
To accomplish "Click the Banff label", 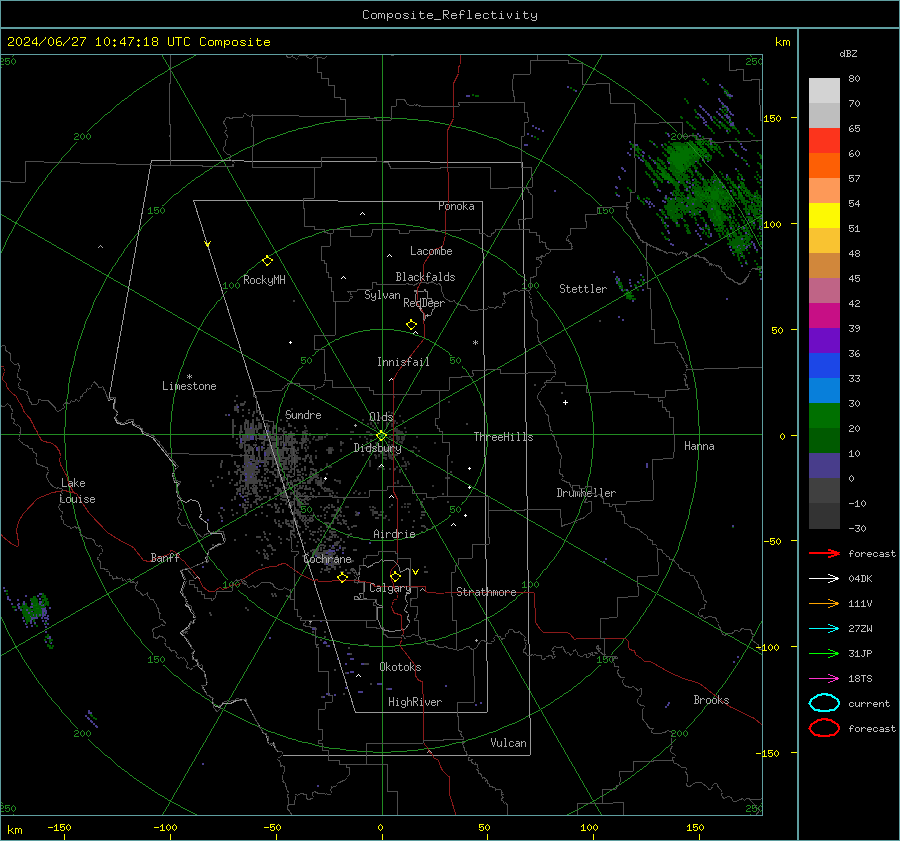I will (x=165, y=557).
